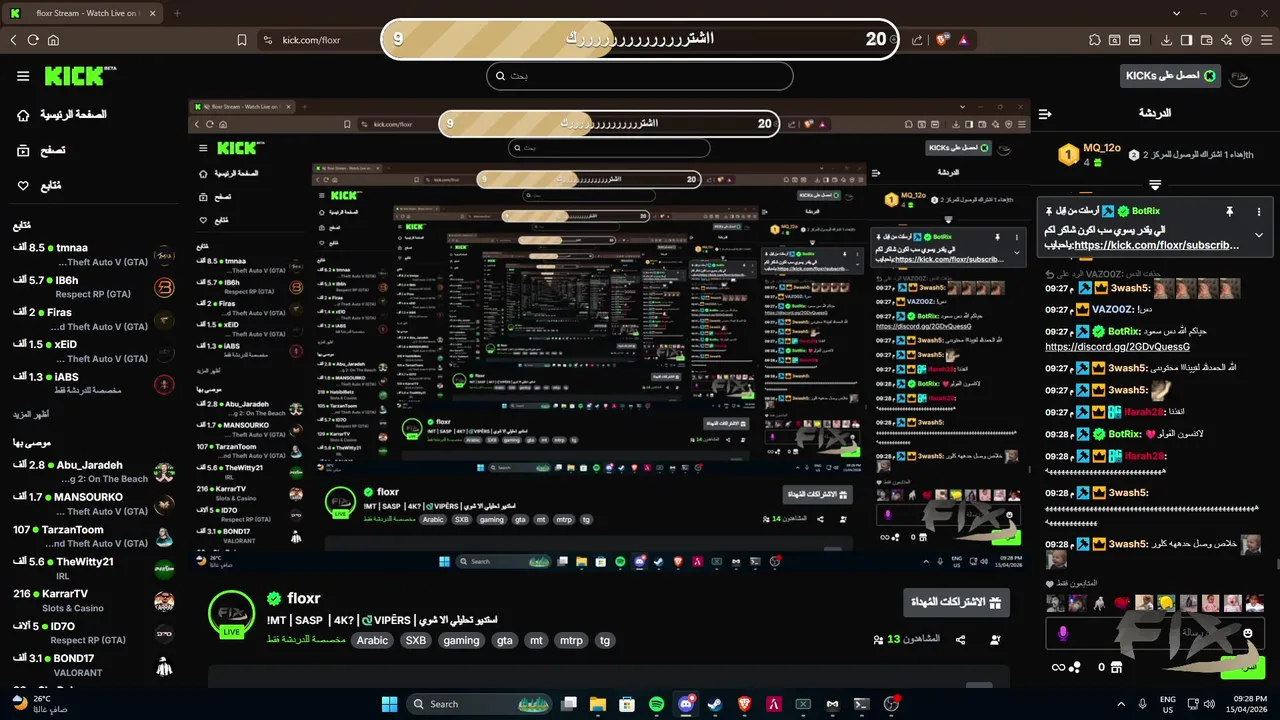Open the profile avatar menu top right

coord(1240,76)
